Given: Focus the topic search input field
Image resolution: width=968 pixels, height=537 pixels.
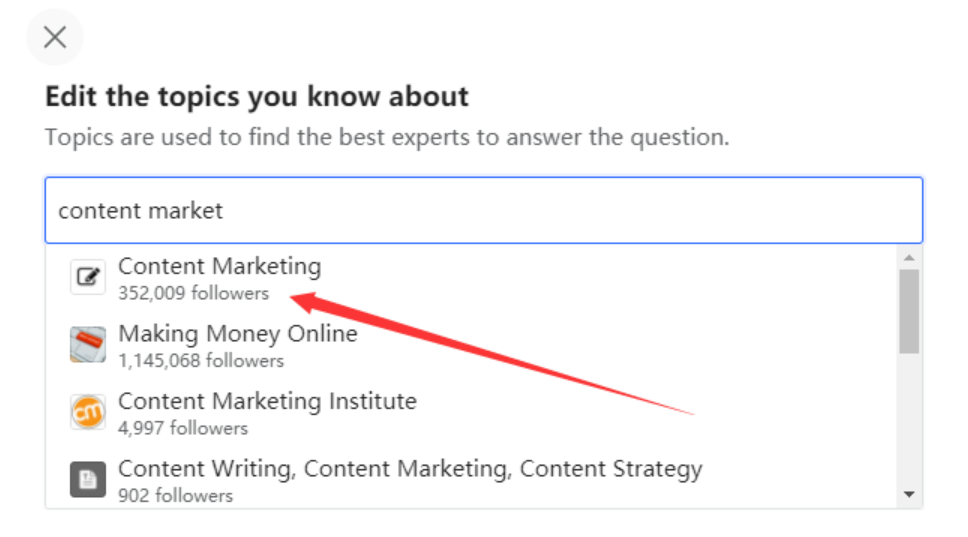Looking at the screenshot, I should (x=484, y=210).
